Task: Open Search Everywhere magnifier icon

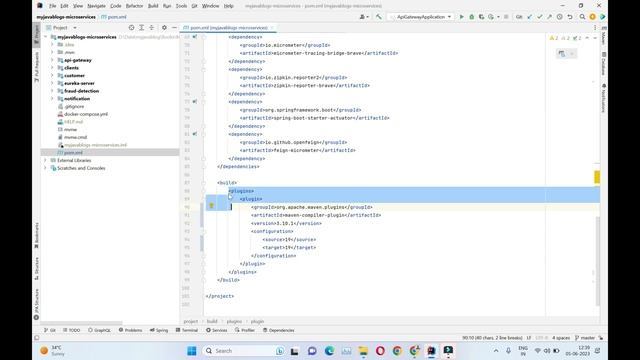Action: pos(582,17)
